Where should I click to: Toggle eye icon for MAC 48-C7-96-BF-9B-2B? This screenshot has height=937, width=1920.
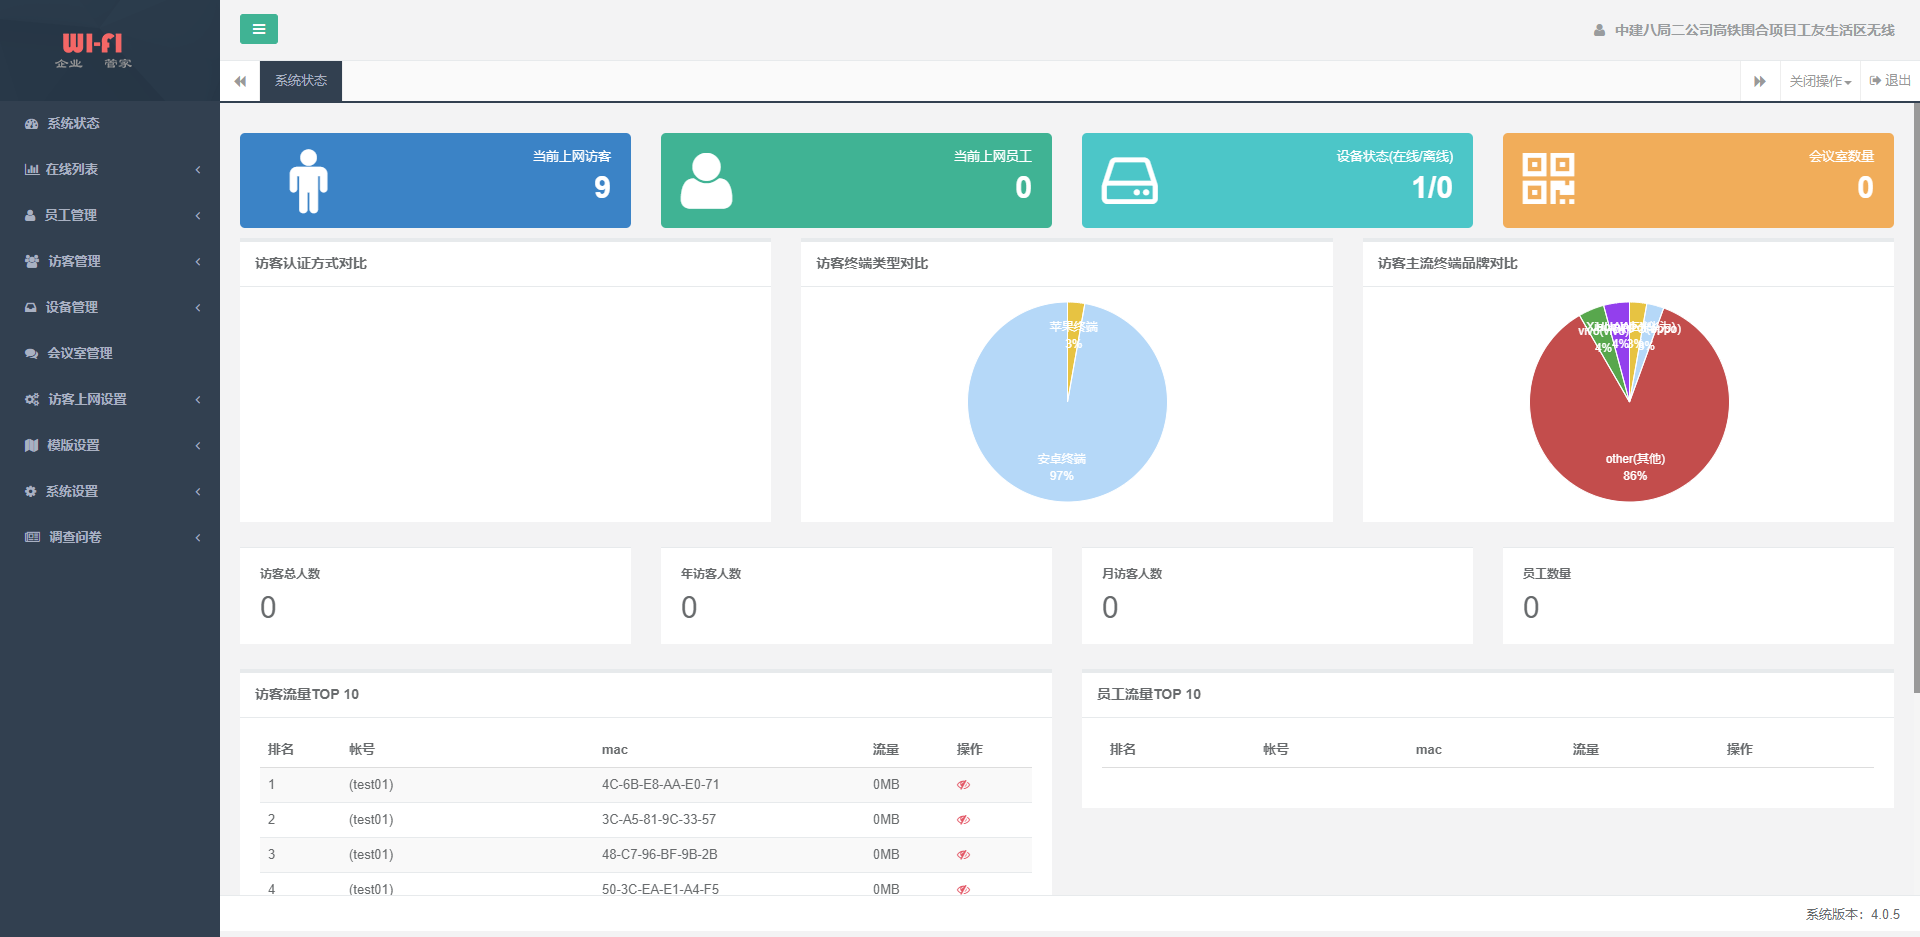(x=963, y=855)
